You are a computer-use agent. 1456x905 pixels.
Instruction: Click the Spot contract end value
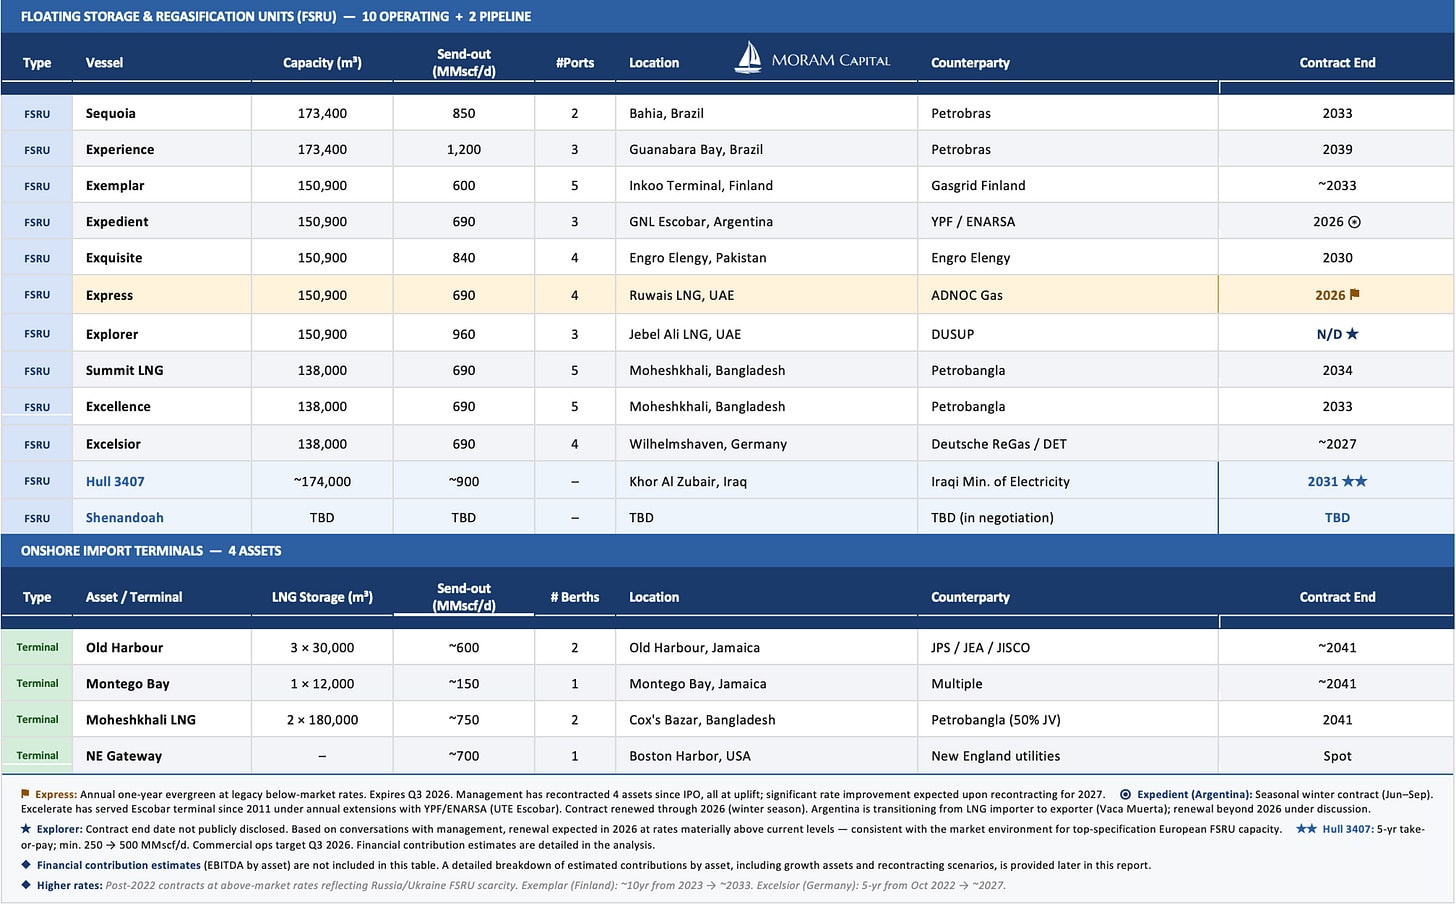[x=1337, y=756]
